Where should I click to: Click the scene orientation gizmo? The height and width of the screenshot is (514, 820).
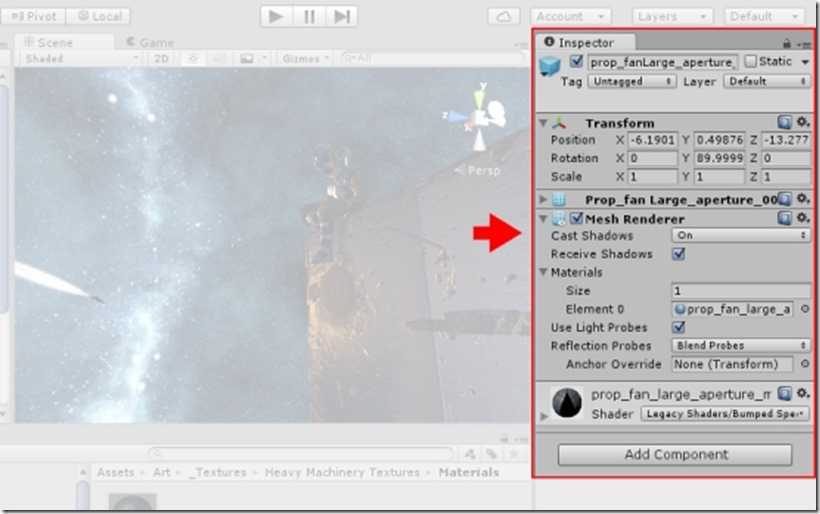479,118
